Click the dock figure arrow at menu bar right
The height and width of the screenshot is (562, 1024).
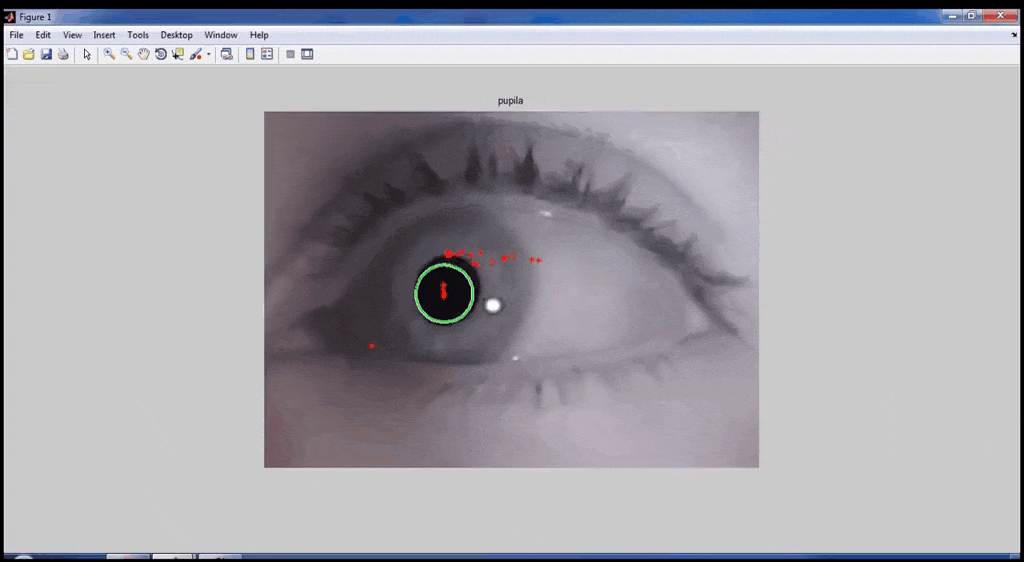coord(1014,35)
